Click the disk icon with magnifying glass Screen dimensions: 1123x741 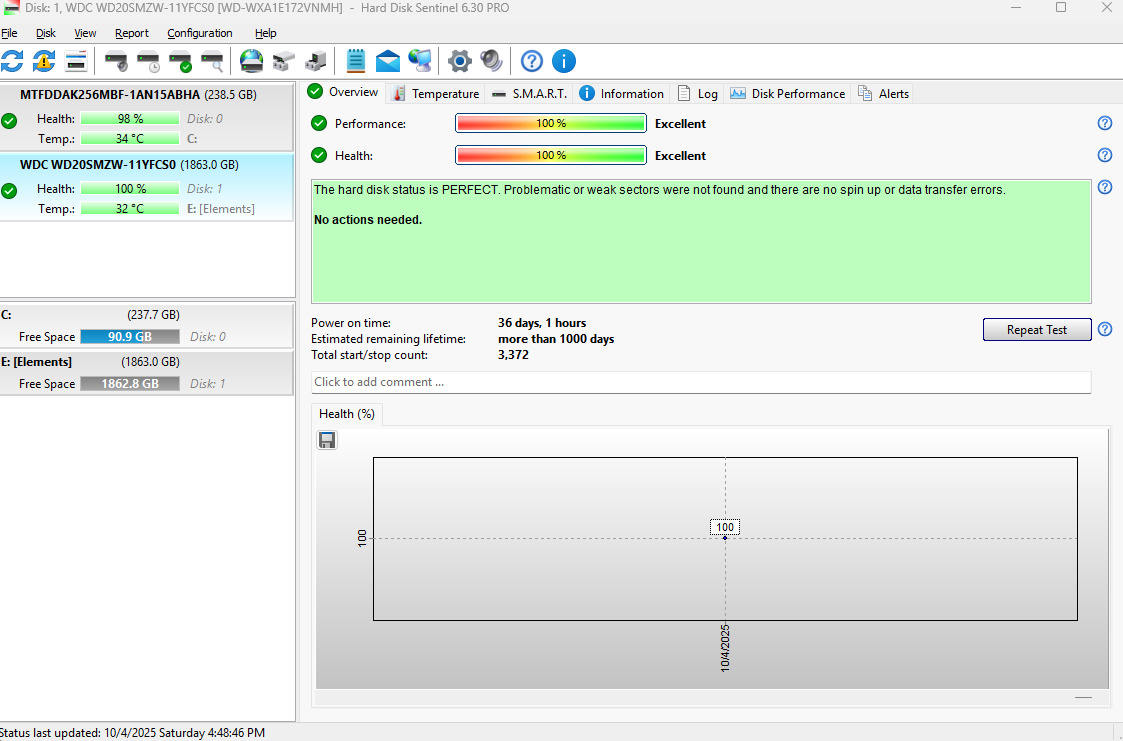tap(212, 61)
